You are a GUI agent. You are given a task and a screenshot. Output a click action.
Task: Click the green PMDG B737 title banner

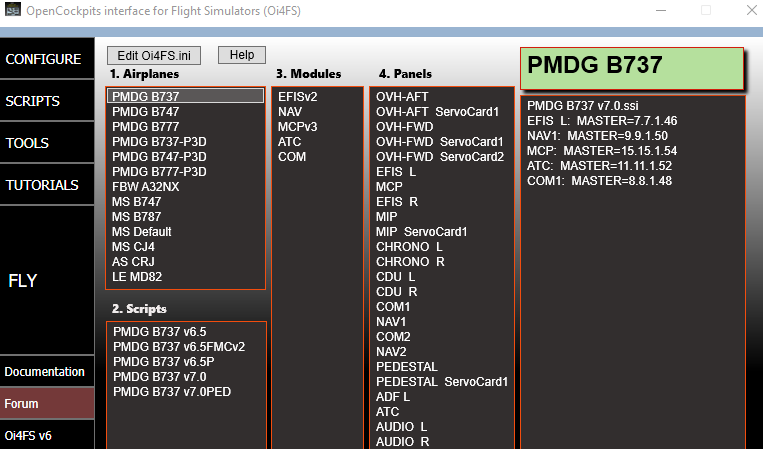click(632, 67)
